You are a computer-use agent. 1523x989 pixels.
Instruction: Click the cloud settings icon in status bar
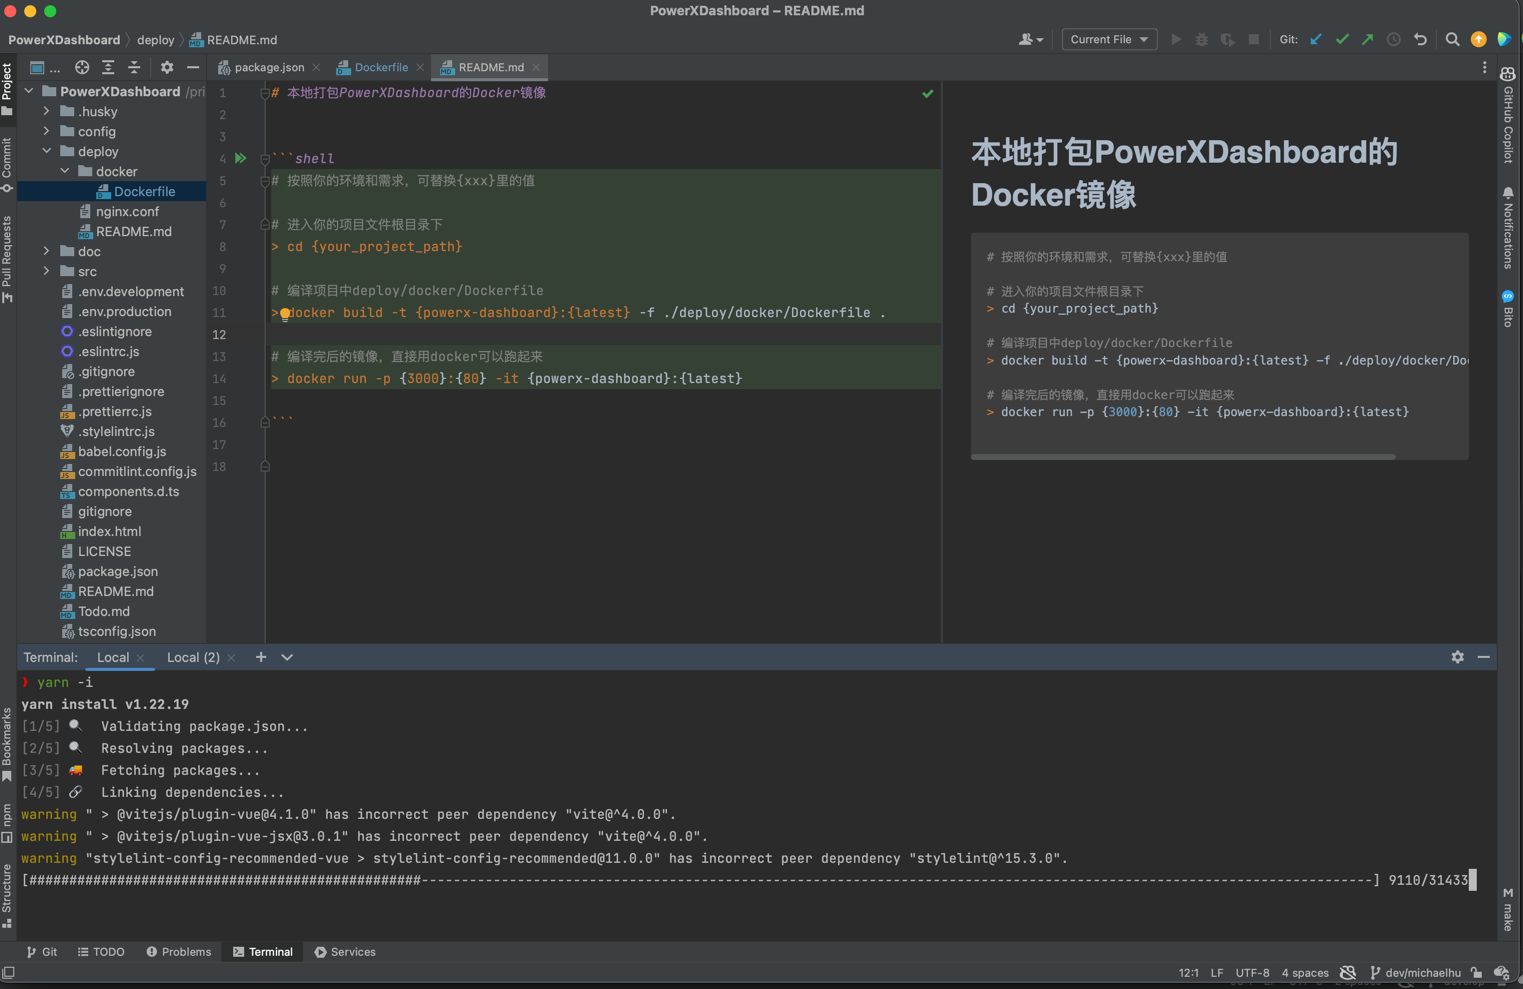1501,972
